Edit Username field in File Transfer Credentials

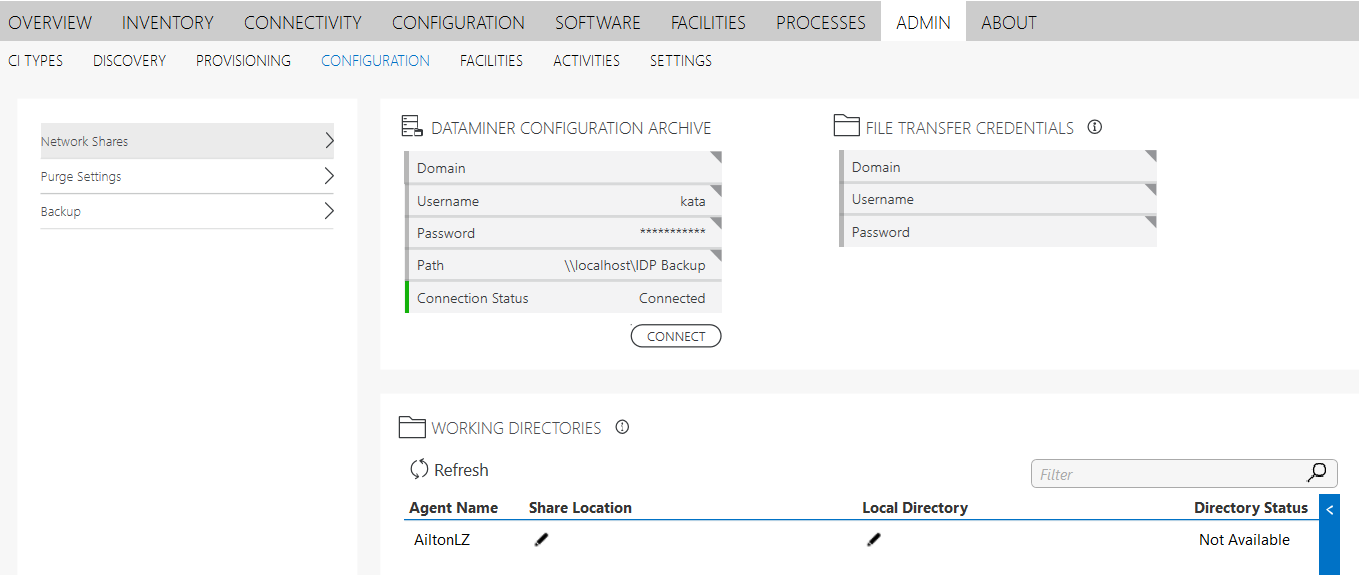(998, 199)
